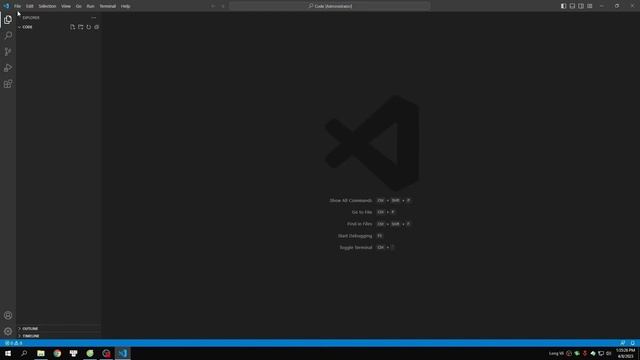Open the Go menu
This screenshot has width=640, height=360.
pos(78,6)
